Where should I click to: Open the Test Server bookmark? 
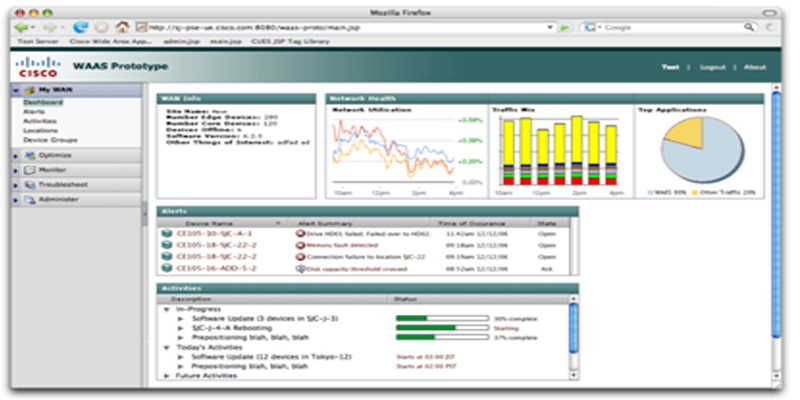pyautogui.click(x=38, y=41)
